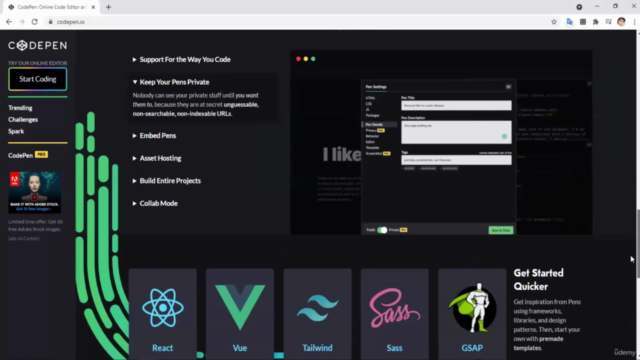
Task: Click the Adobe Stock limited time offer text
Action: point(36,225)
